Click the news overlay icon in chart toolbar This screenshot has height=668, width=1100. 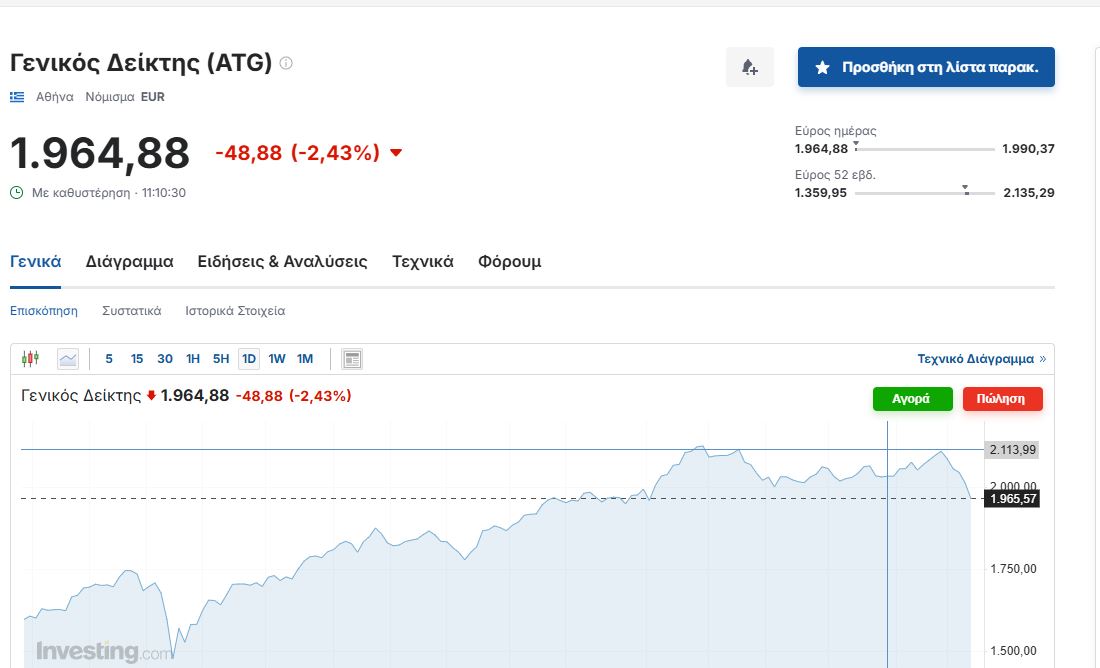(352, 358)
